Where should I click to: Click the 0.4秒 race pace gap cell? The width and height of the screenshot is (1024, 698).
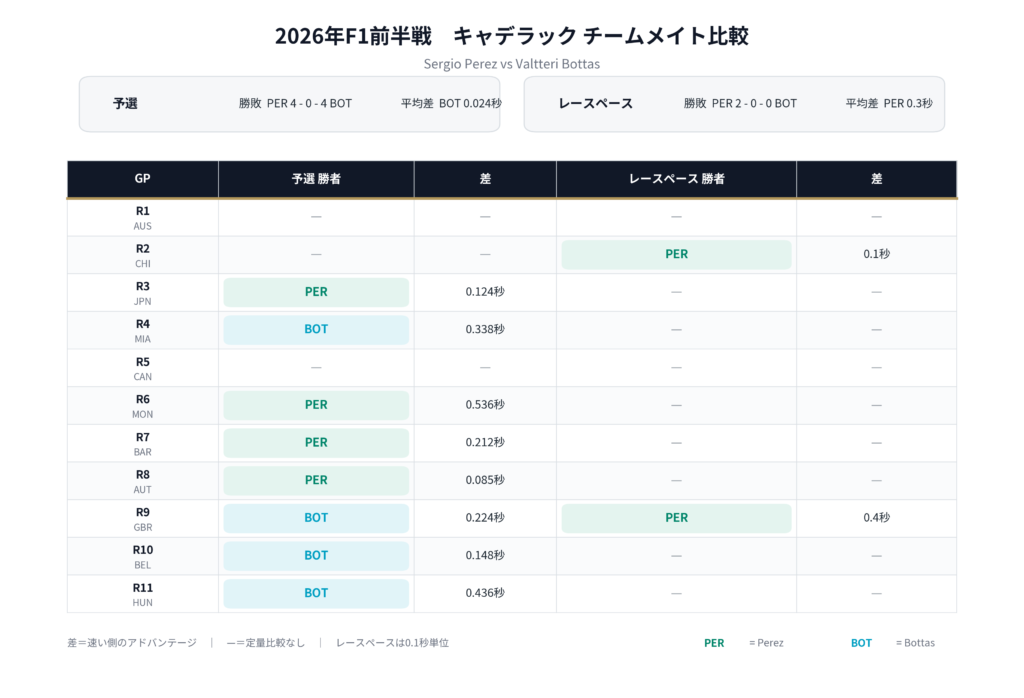tap(876, 518)
